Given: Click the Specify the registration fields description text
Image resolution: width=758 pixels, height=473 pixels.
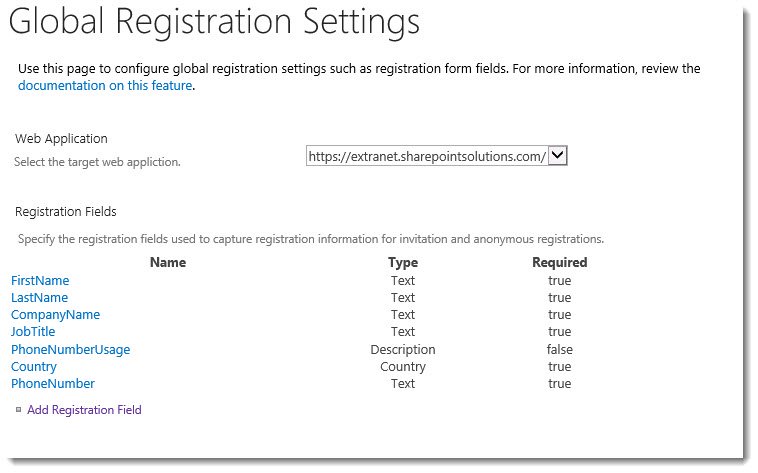Looking at the screenshot, I should pos(311,239).
